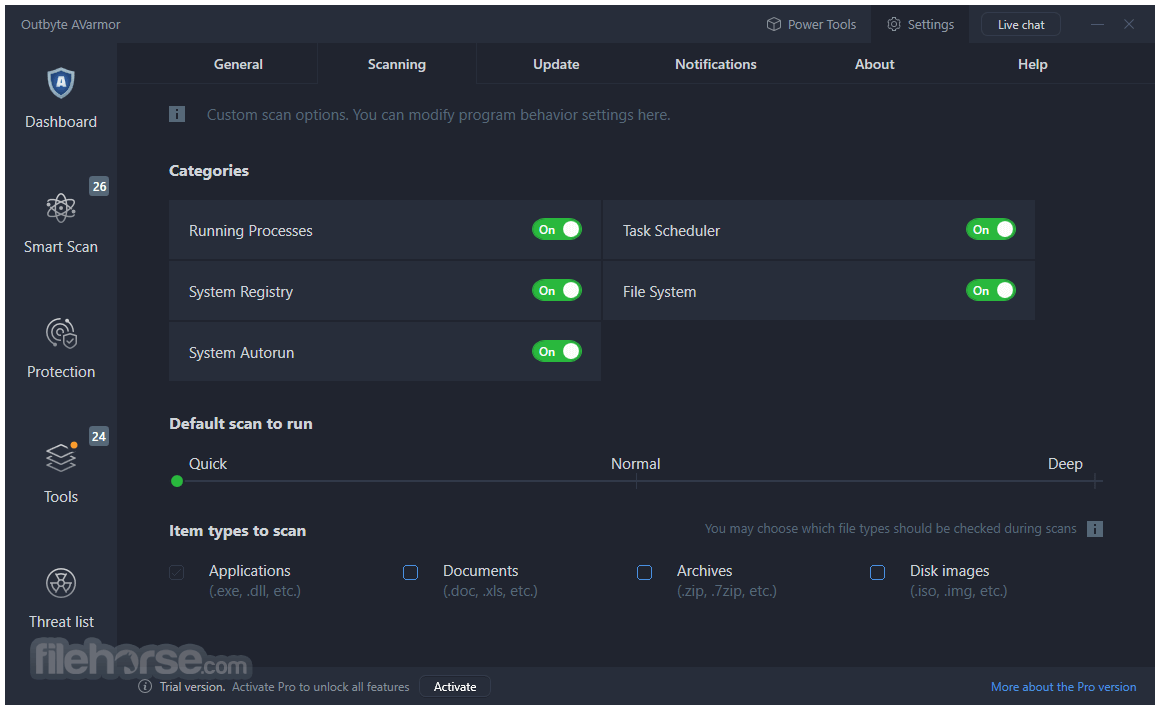
Task: Click the Task Scheduler label
Action: (x=671, y=231)
